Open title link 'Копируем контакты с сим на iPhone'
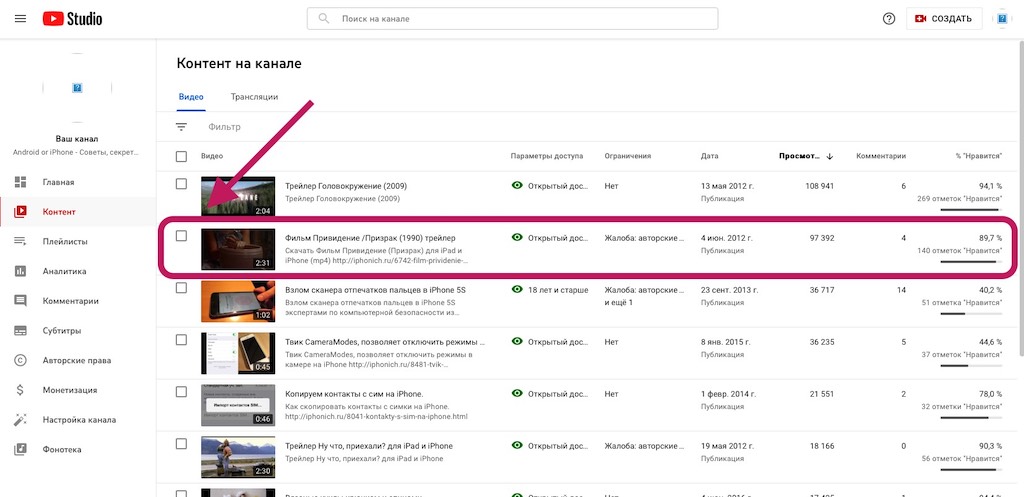 (x=354, y=394)
